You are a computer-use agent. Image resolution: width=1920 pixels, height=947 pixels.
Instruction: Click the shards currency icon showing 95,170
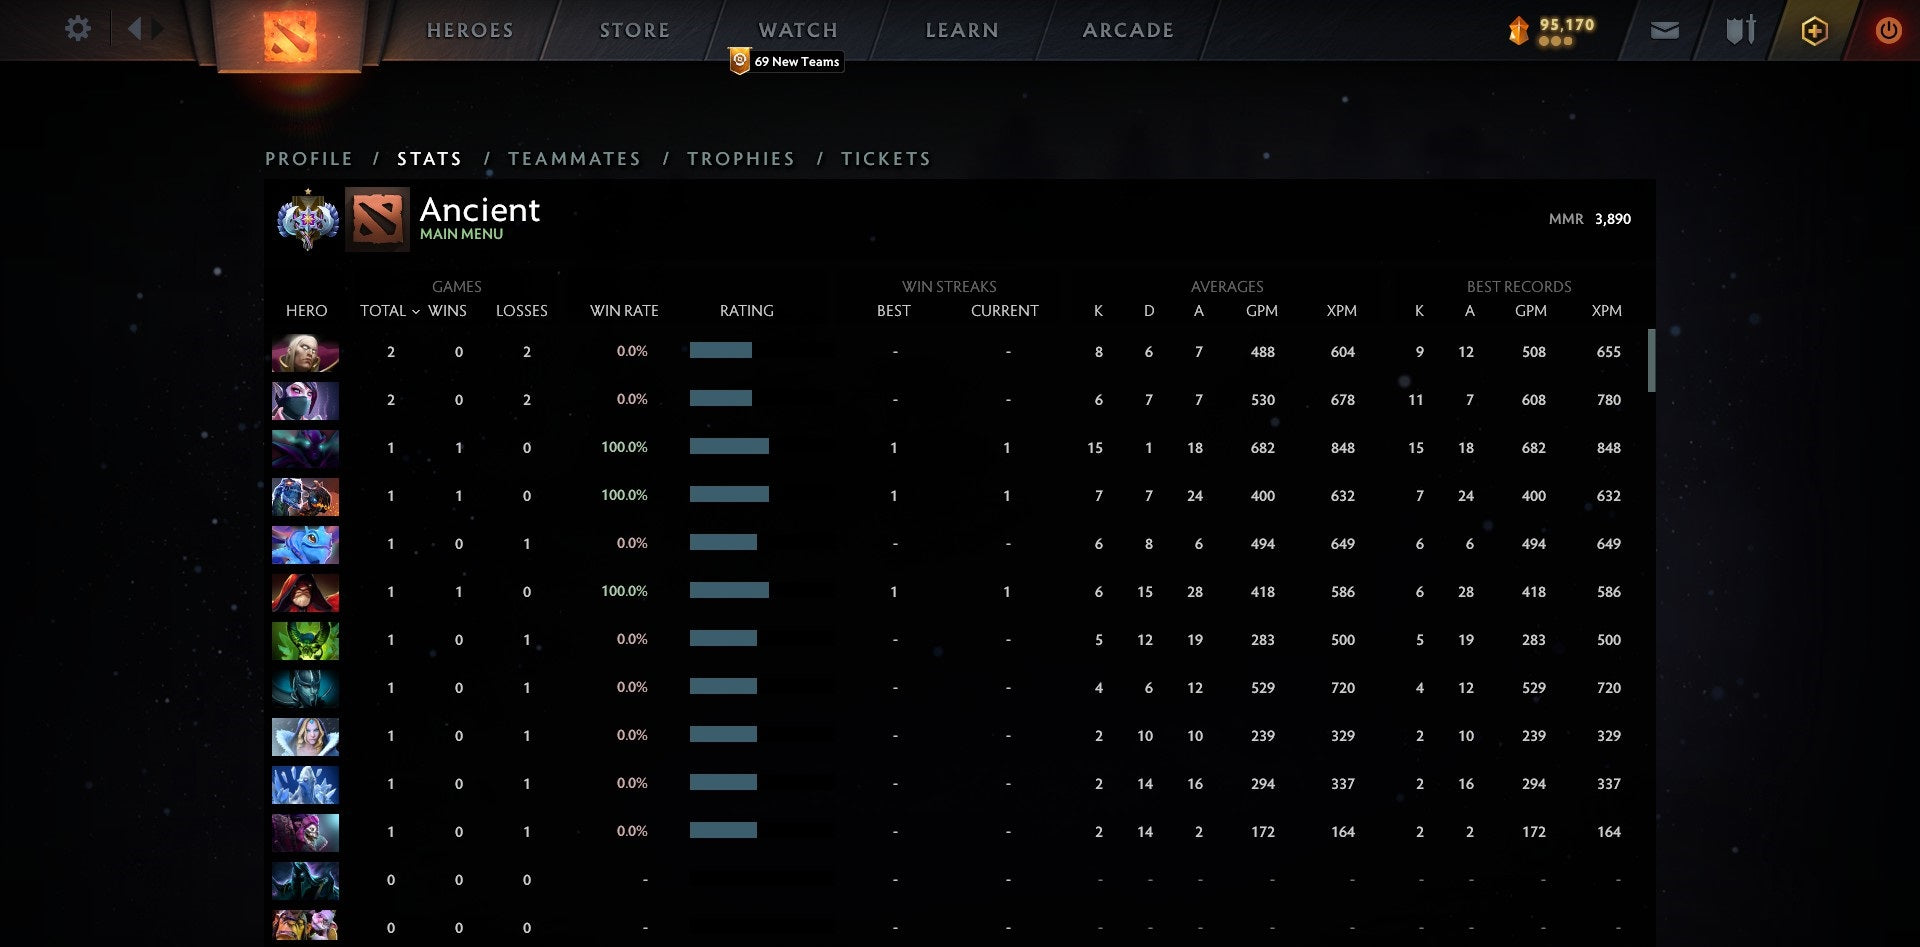[1517, 31]
